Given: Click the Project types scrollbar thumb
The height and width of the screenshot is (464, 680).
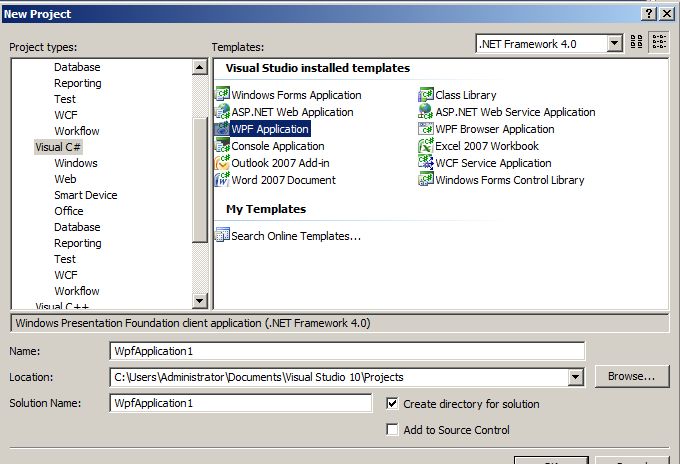Looking at the screenshot, I should point(199,180).
